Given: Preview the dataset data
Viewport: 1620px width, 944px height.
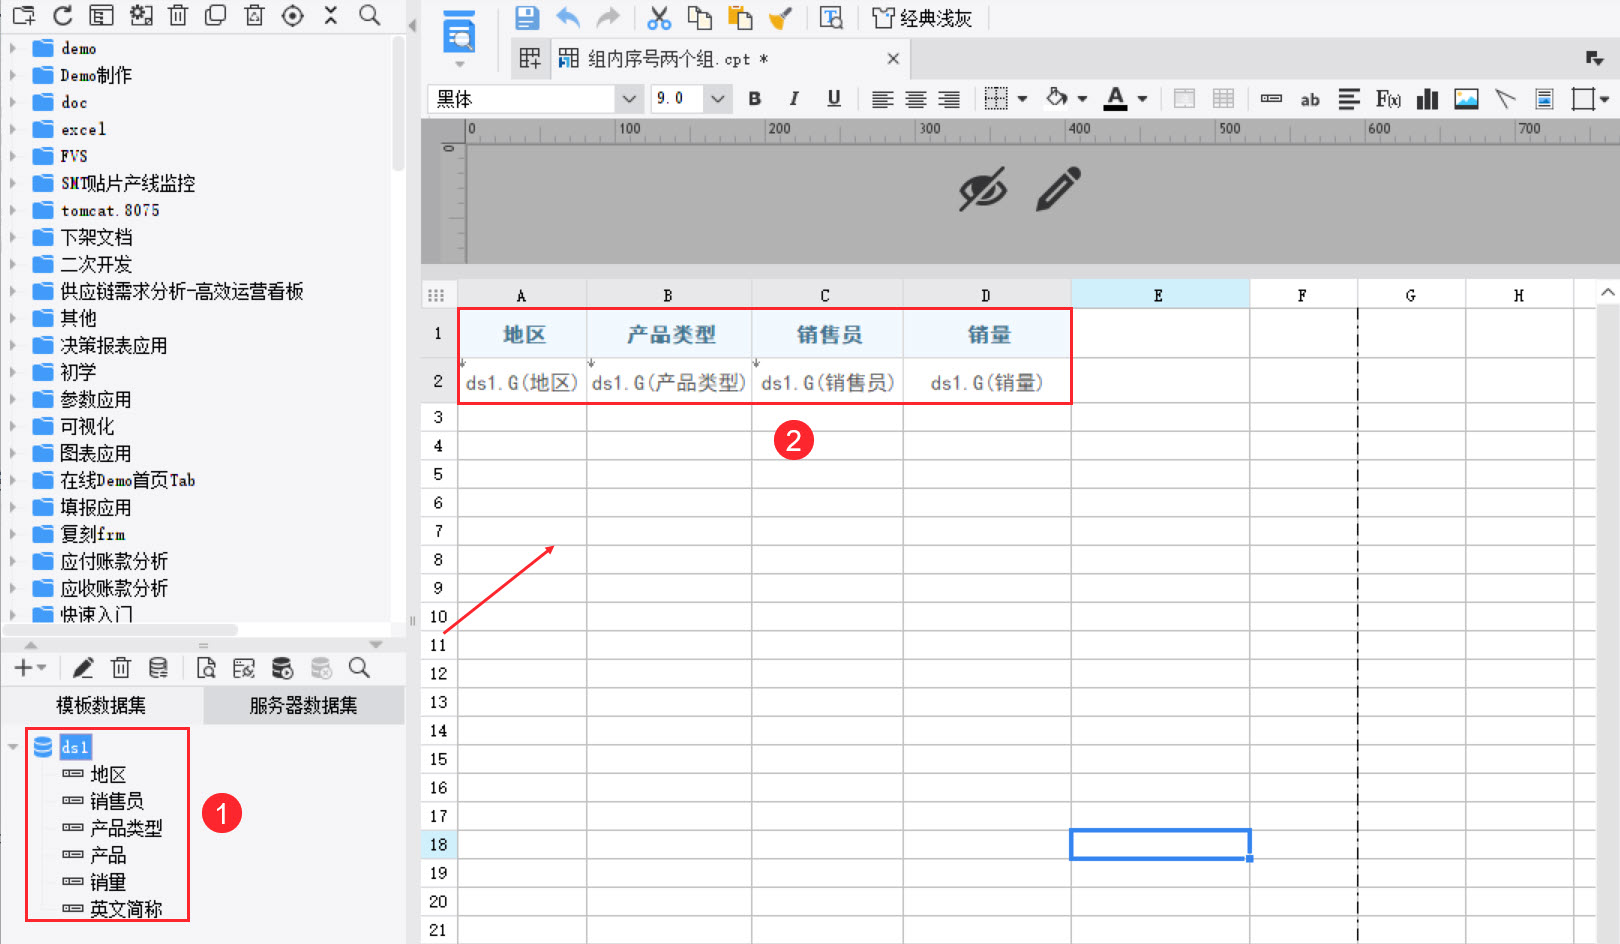Looking at the screenshot, I should [206, 668].
